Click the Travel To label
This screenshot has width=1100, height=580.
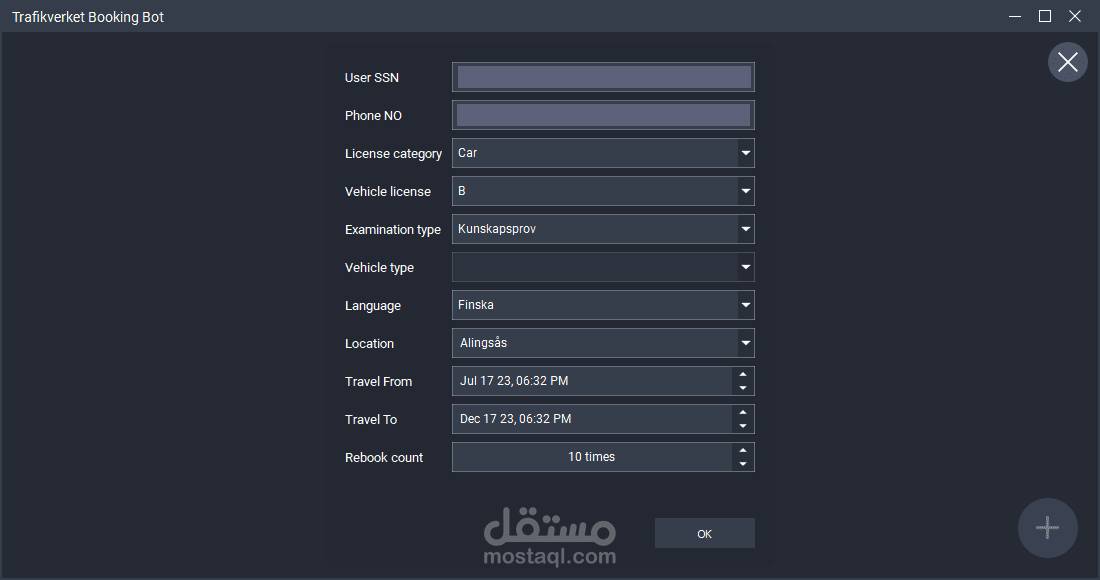tap(371, 419)
